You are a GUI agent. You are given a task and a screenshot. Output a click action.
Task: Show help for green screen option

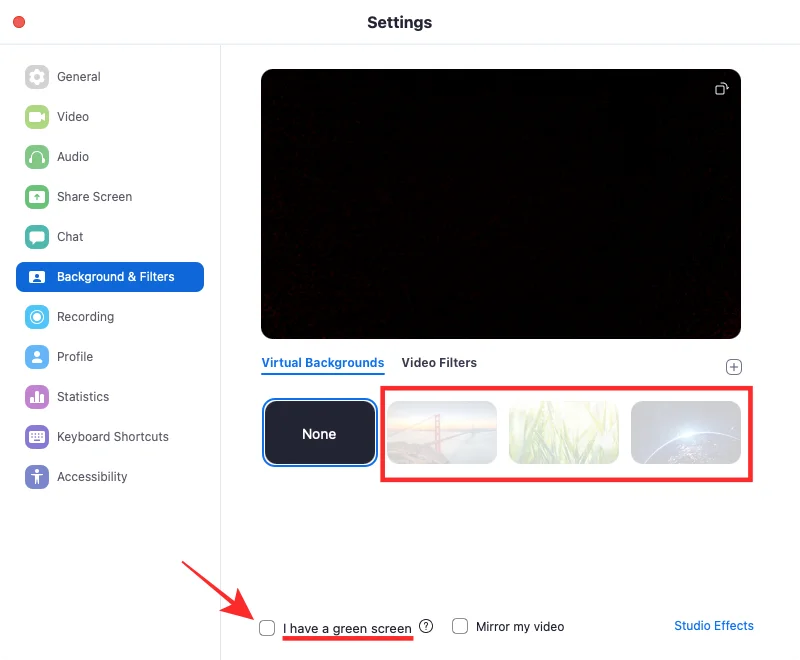point(426,626)
